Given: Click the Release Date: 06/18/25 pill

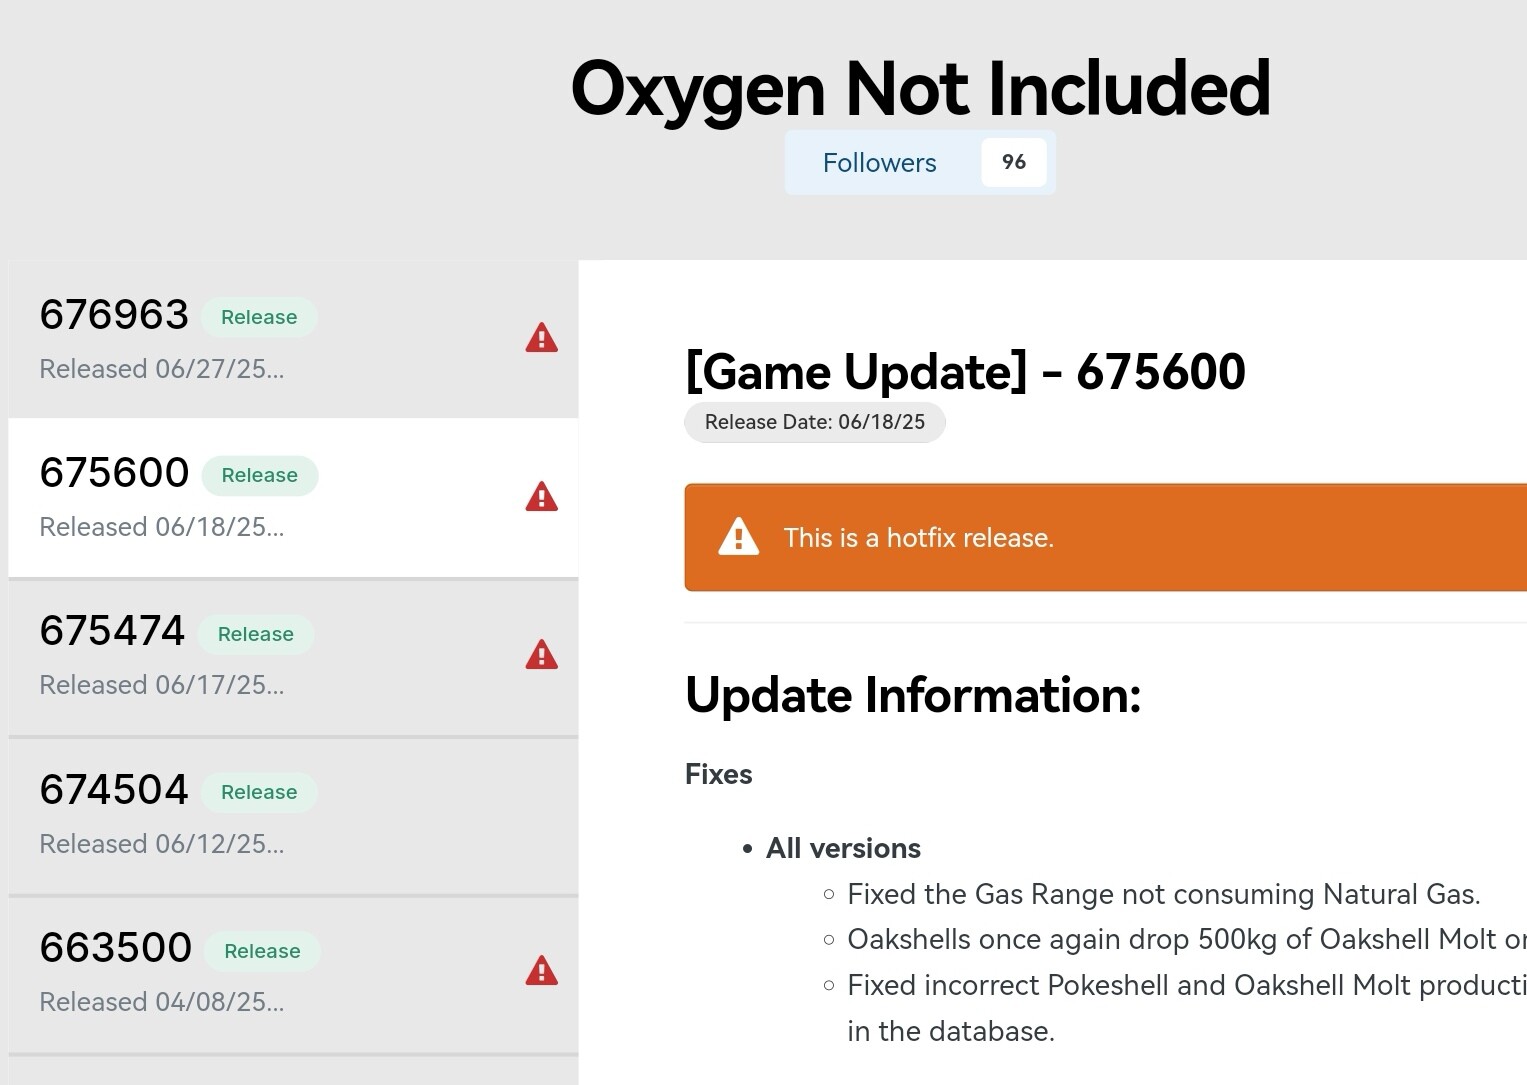Looking at the screenshot, I should pyautogui.click(x=815, y=422).
